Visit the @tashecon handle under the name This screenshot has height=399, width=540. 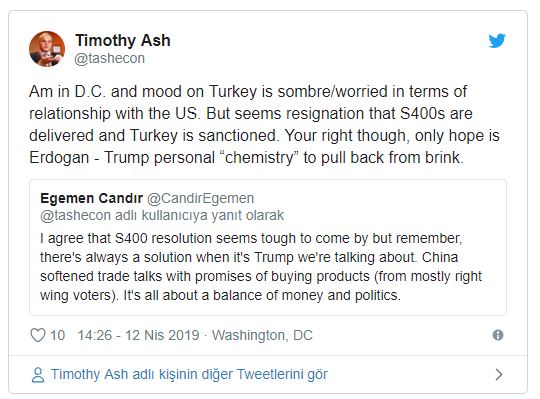tap(110, 58)
